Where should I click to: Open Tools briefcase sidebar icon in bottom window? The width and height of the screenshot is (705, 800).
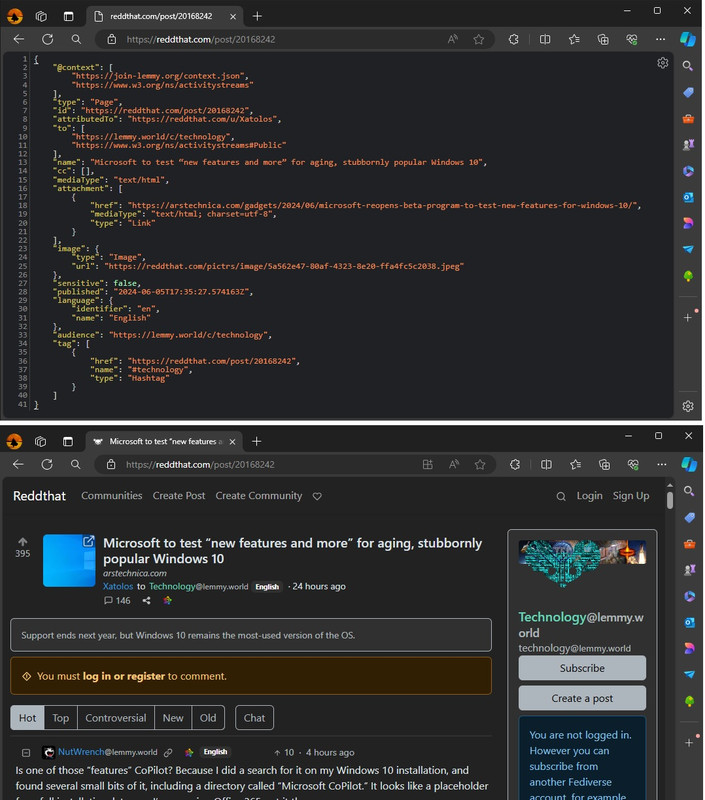[689, 544]
